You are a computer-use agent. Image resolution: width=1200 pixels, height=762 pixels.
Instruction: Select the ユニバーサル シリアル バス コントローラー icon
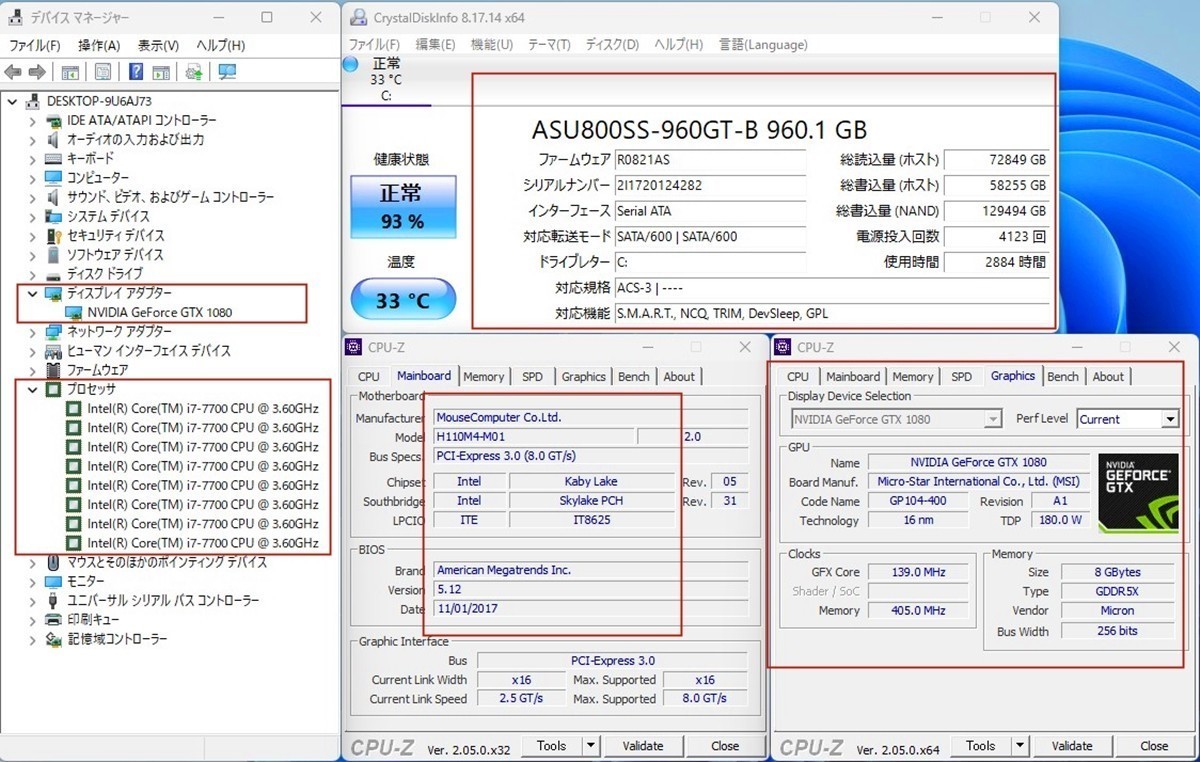point(54,600)
